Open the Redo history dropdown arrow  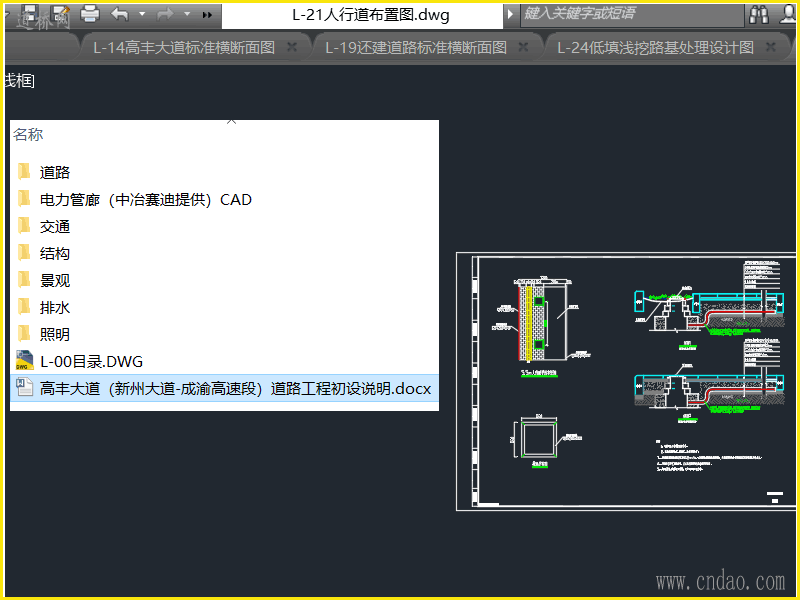tap(187, 14)
